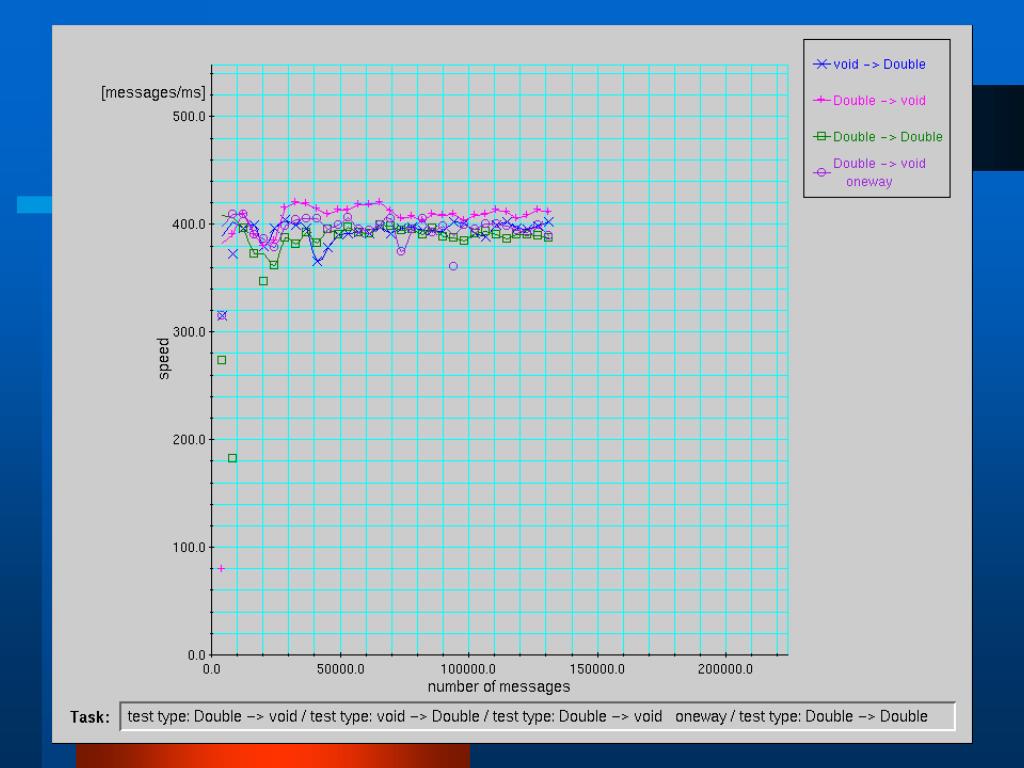Click the 300.0 y-axis tick label
This screenshot has width=1024, height=768.
(x=189, y=332)
